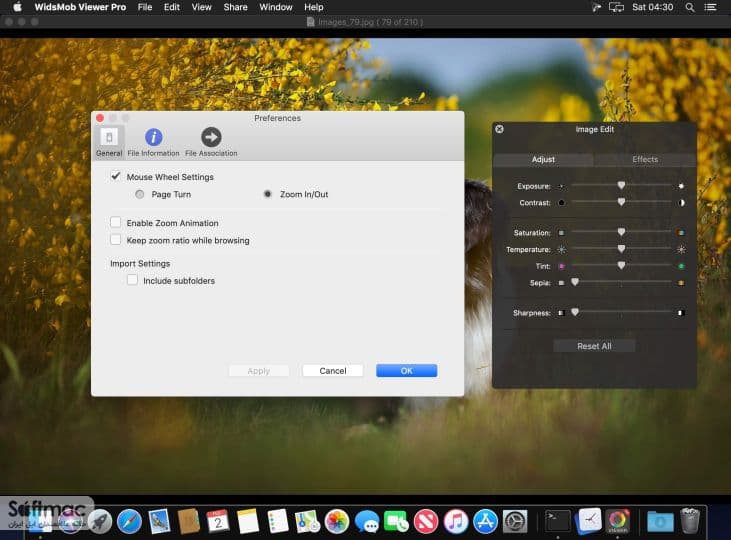Open Spotlight search in menu bar
This screenshot has height=540, width=731.
[690, 7]
